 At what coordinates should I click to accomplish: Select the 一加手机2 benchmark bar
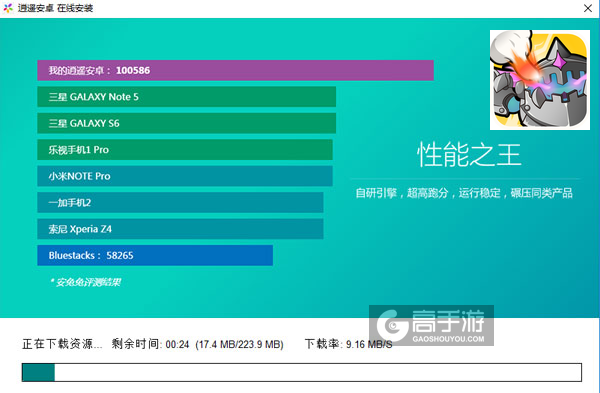[180, 202]
